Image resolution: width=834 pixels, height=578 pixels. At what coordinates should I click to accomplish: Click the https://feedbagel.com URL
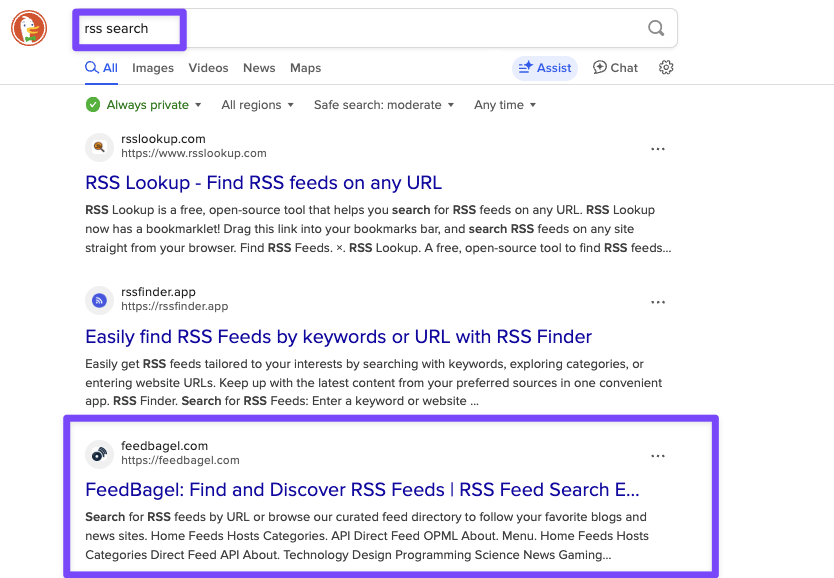click(x=180, y=460)
